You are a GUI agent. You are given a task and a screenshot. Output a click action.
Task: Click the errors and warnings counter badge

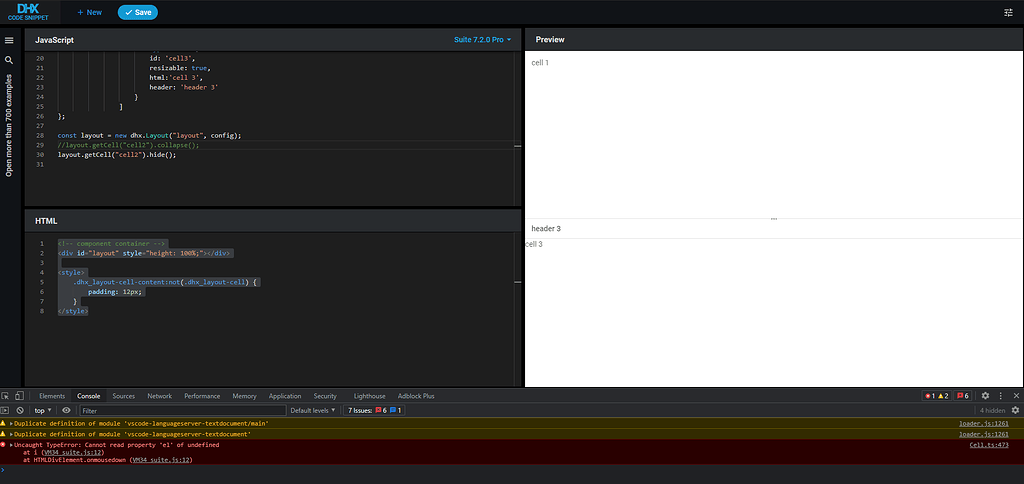pyautogui.click(x=936, y=396)
